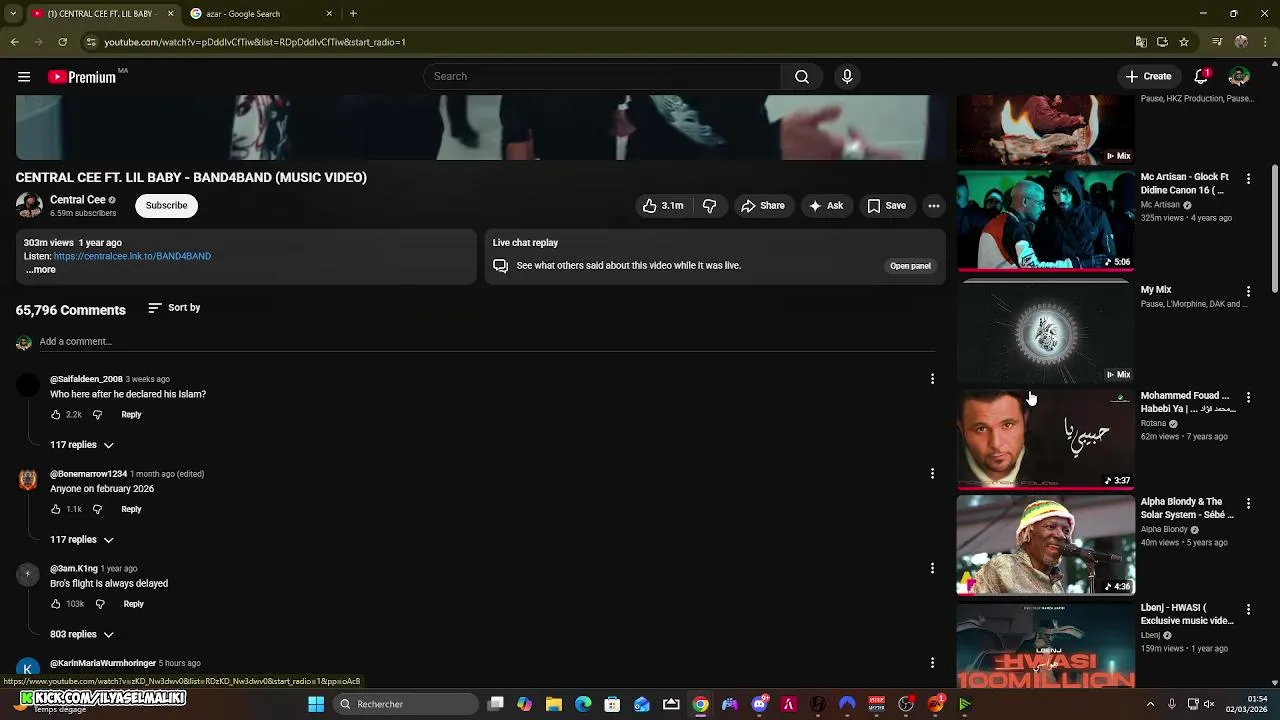The image size is (1280, 720).
Task: Open more actions menu under video
Action: point(933,206)
